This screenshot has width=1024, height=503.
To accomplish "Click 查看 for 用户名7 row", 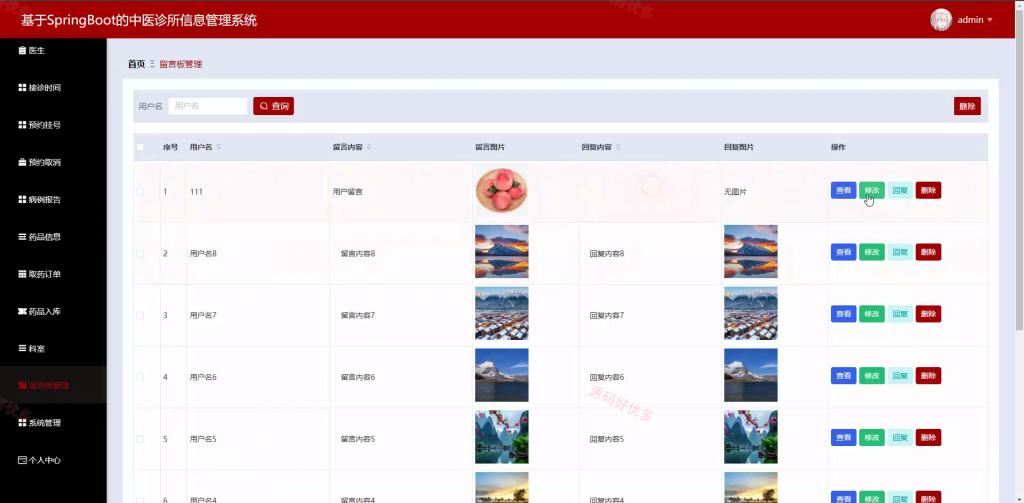I will (x=843, y=314).
